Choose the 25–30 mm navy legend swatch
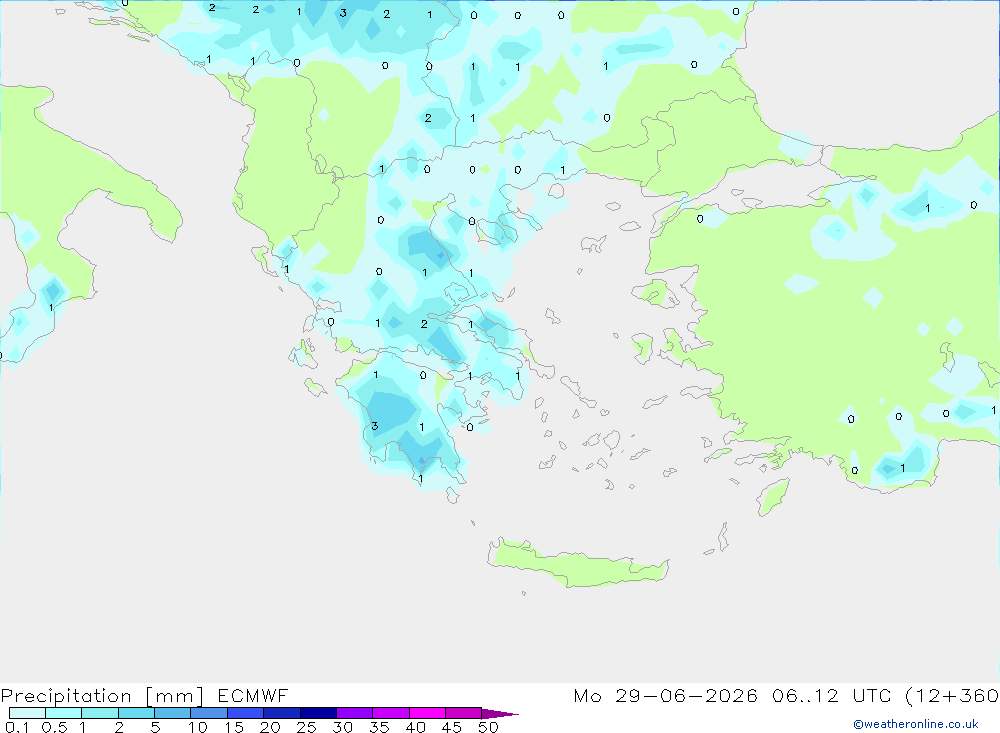 (318, 713)
